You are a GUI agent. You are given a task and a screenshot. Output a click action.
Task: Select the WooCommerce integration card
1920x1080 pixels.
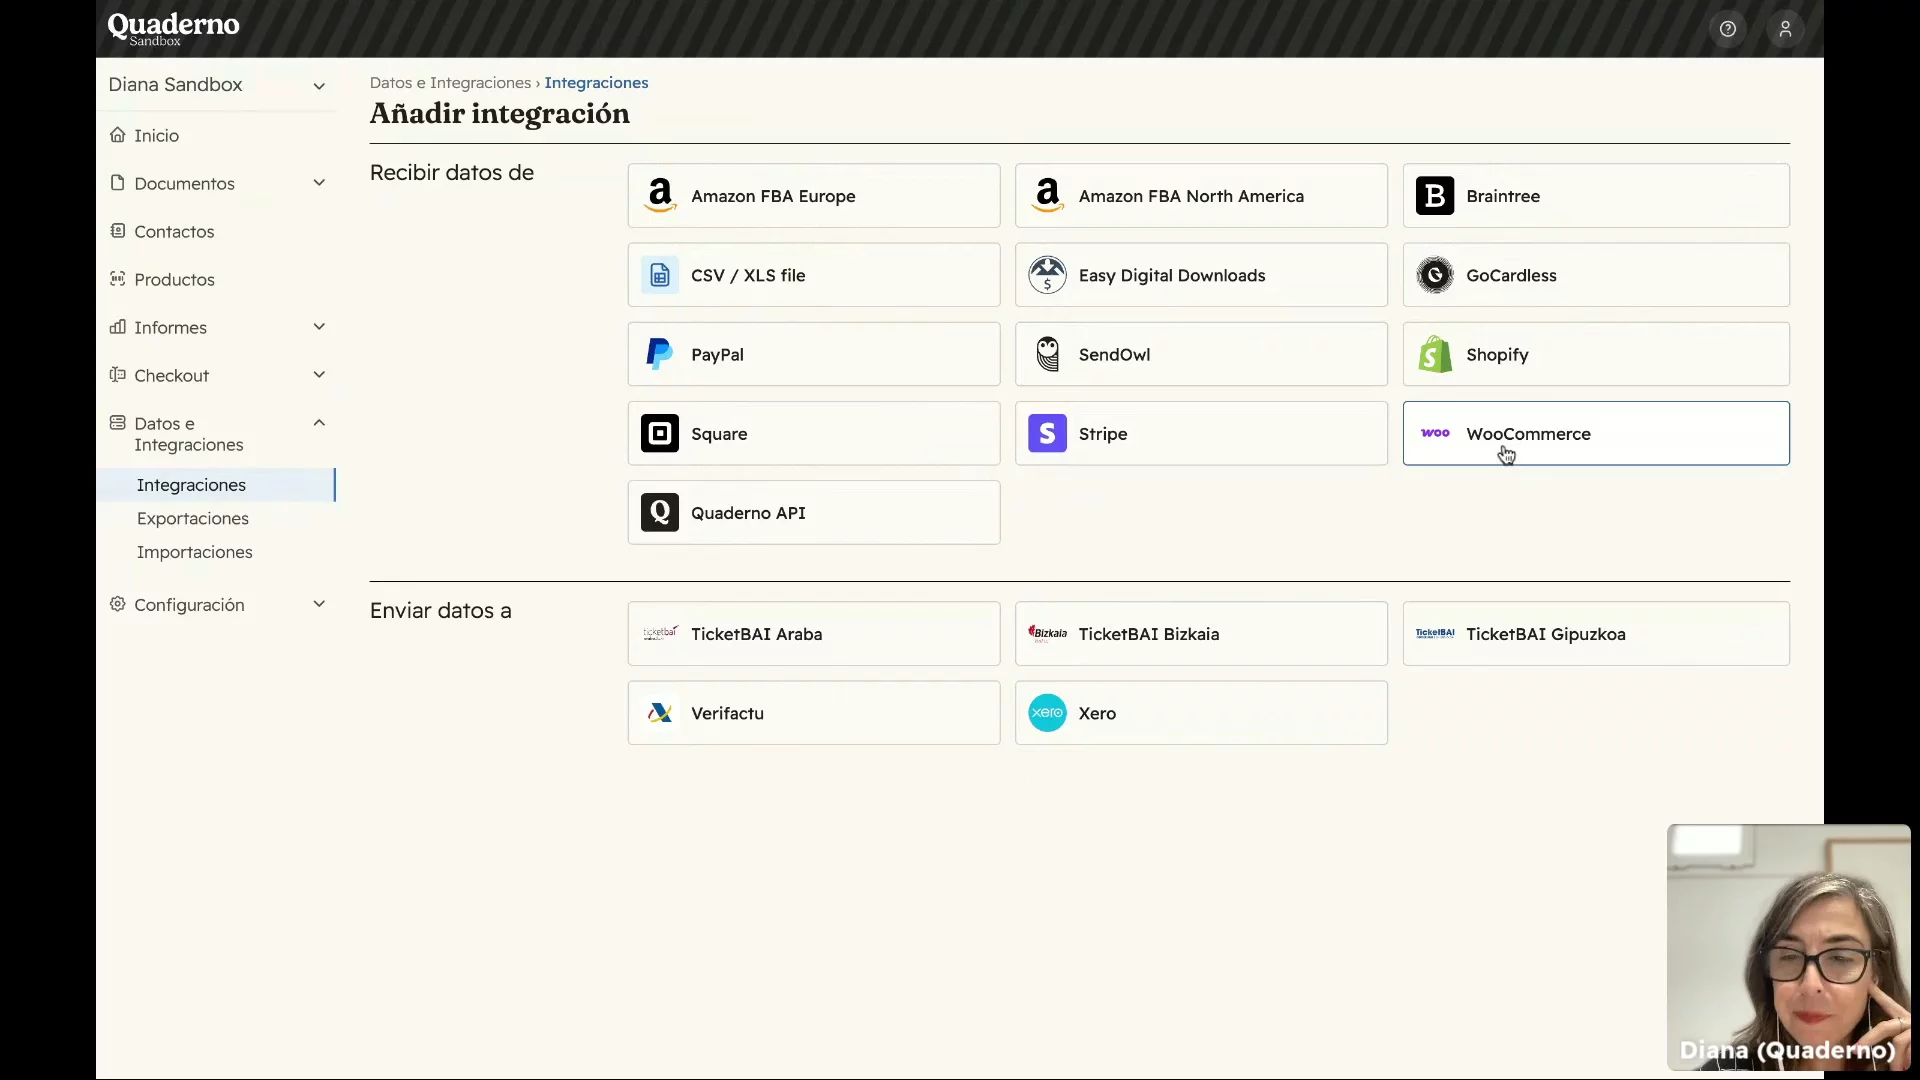click(x=1595, y=434)
